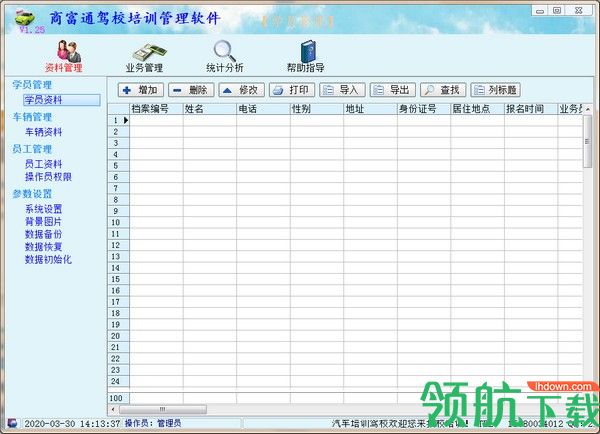This screenshot has width=600, height=434.
Task: Open 数据初始化 option
Action: pyautogui.click(x=48, y=259)
